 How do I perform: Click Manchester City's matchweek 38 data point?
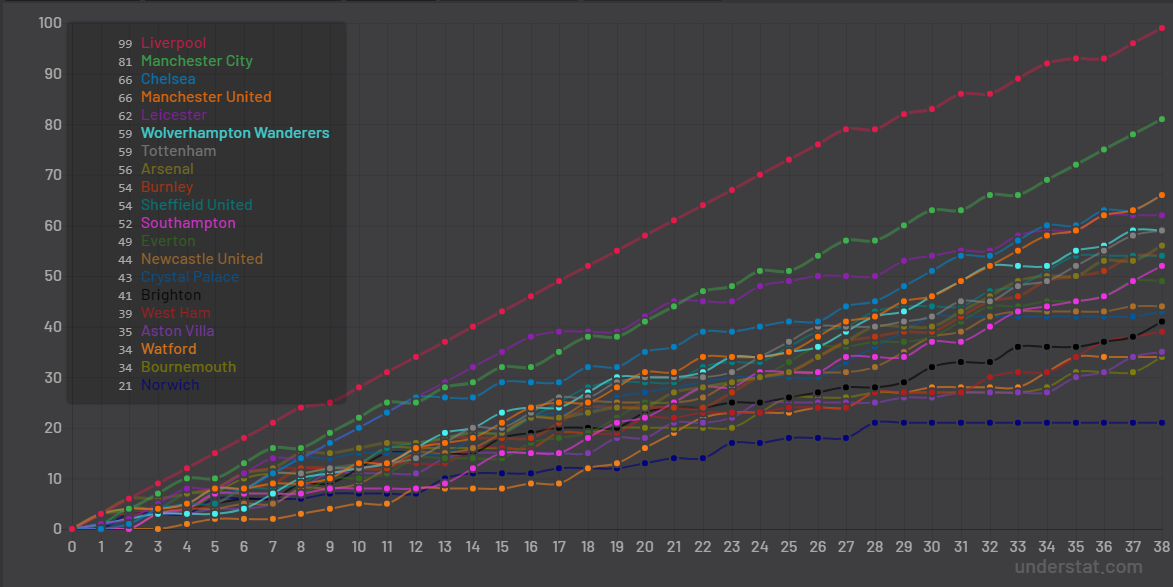(x=1162, y=119)
